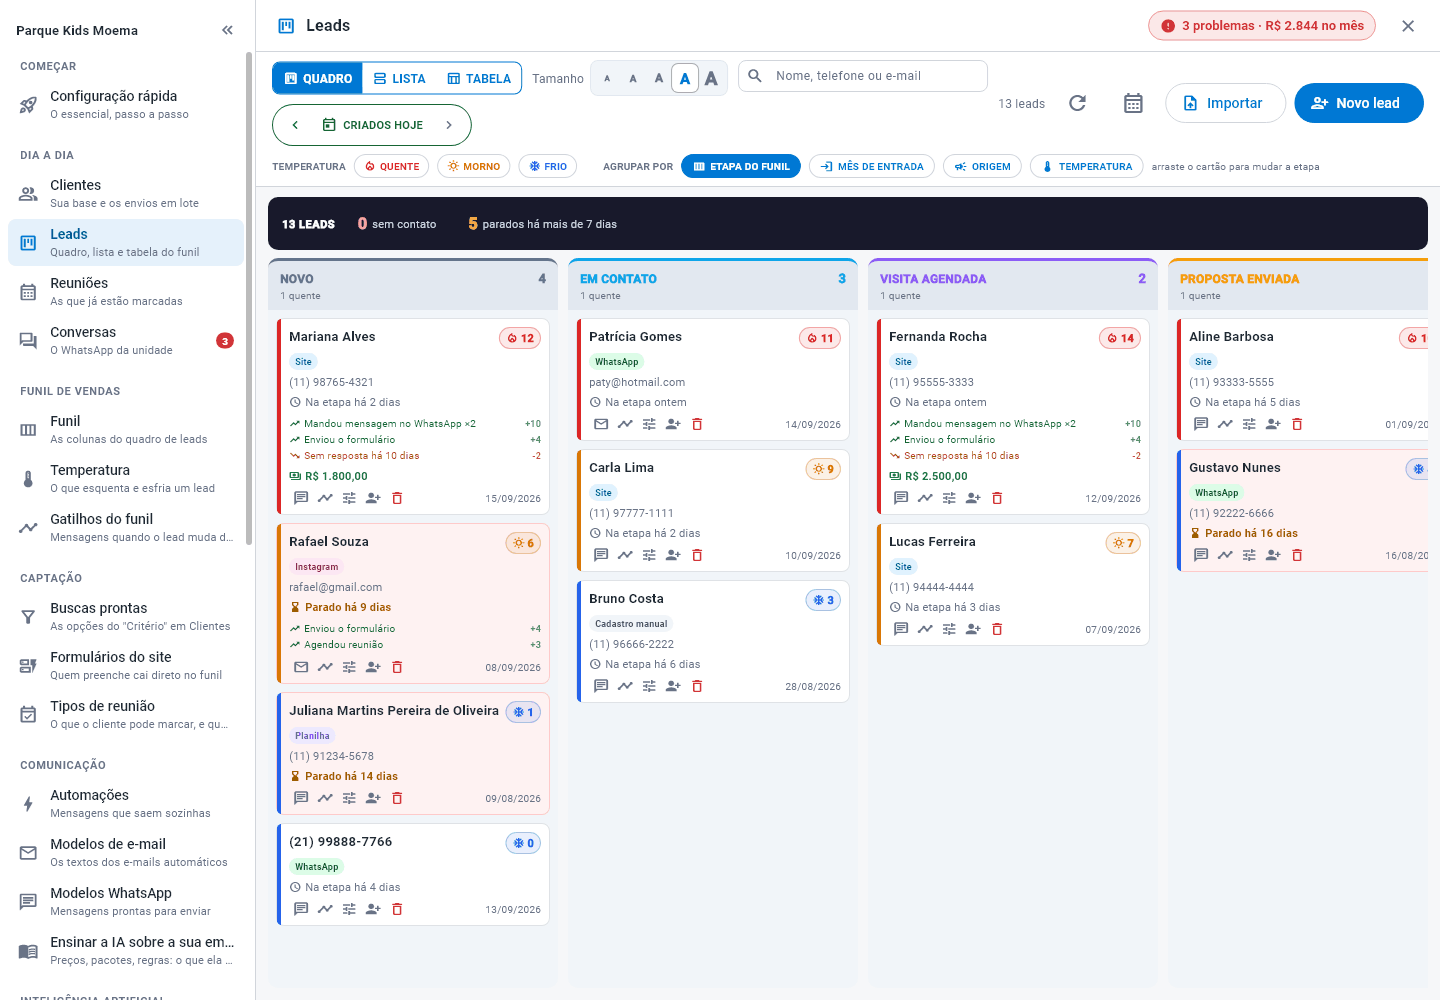This screenshot has height=1000, width=1440.
Task: Click email envelope icon on Rafael Souza card
Action: [x=301, y=667]
